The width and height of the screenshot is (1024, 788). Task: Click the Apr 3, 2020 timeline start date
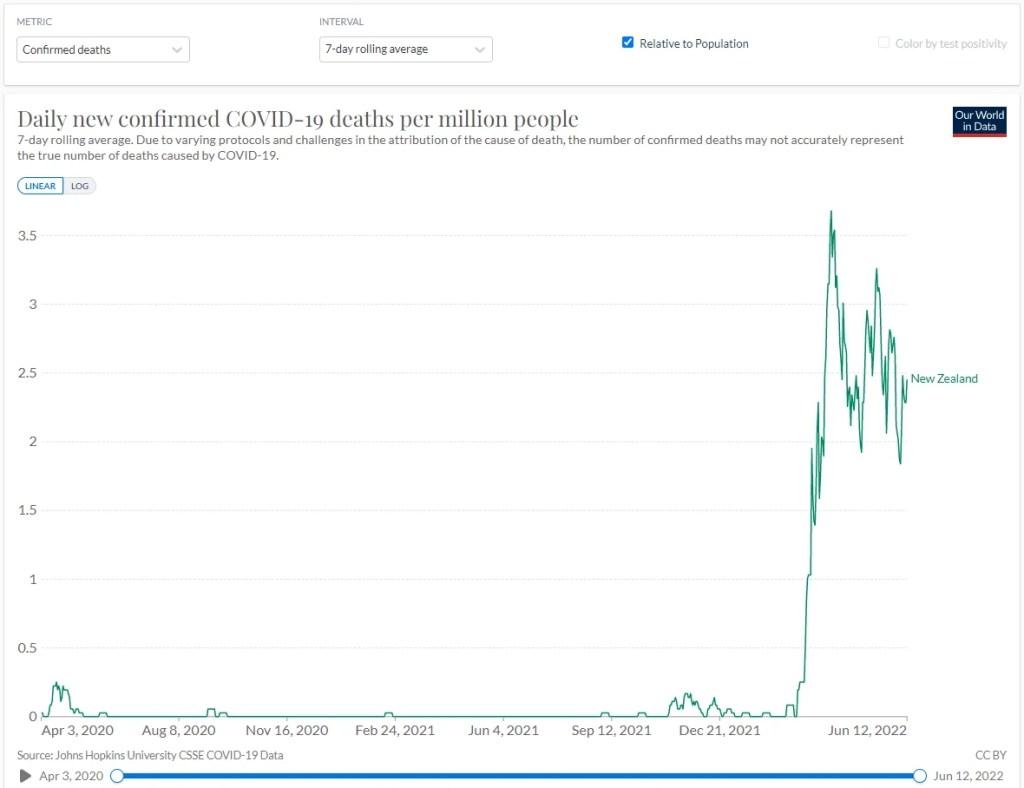(71, 776)
